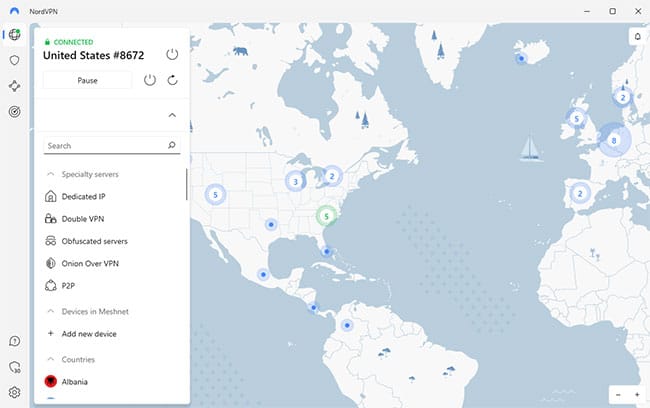Click the refresh server icon

click(172, 80)
